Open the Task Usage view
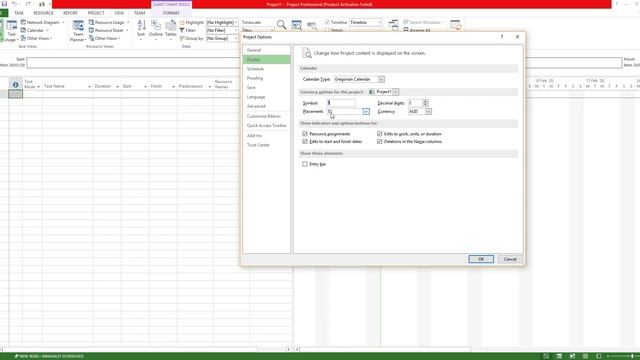 (x=11, y=31)
